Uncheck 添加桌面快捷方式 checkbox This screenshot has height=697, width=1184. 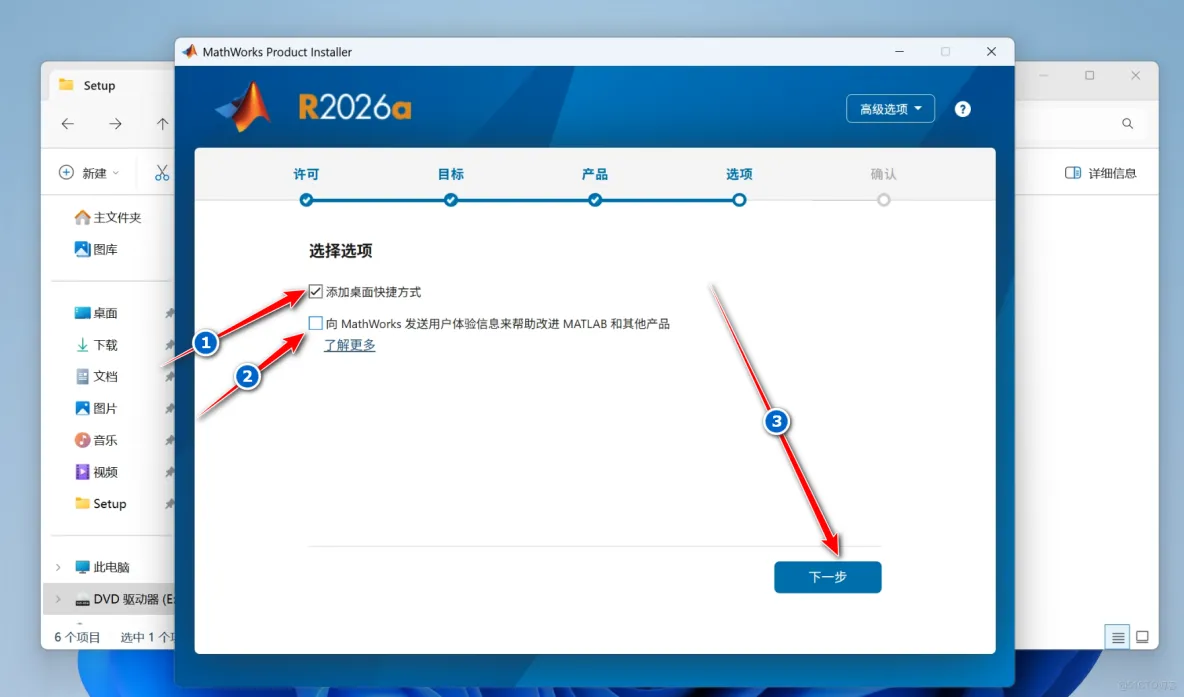coord(316,291)
